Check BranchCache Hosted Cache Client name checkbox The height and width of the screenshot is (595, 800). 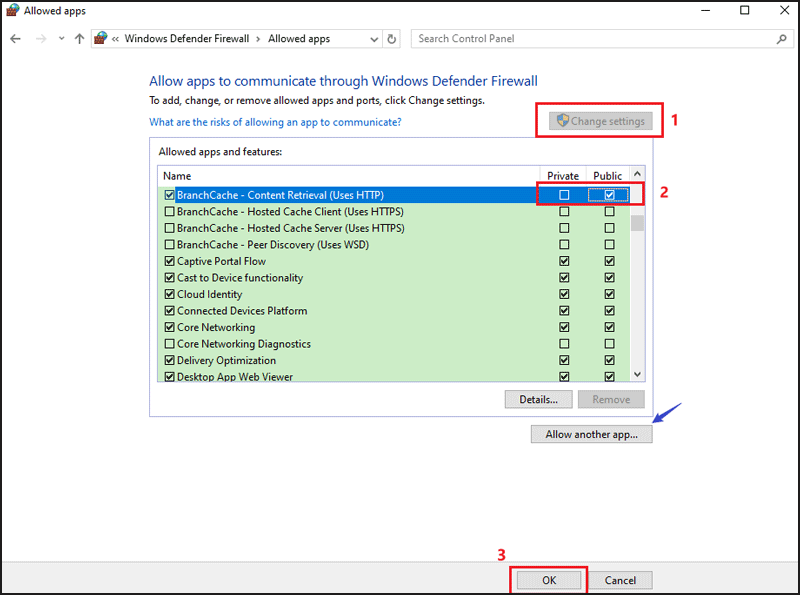click(169, 211)
